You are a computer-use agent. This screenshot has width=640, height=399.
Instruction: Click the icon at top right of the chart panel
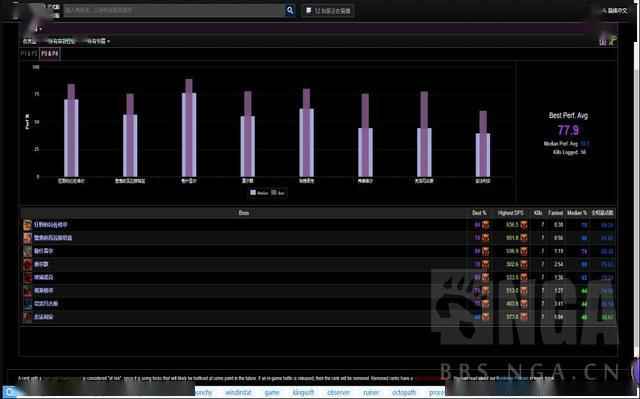click(x=612, y=41)
